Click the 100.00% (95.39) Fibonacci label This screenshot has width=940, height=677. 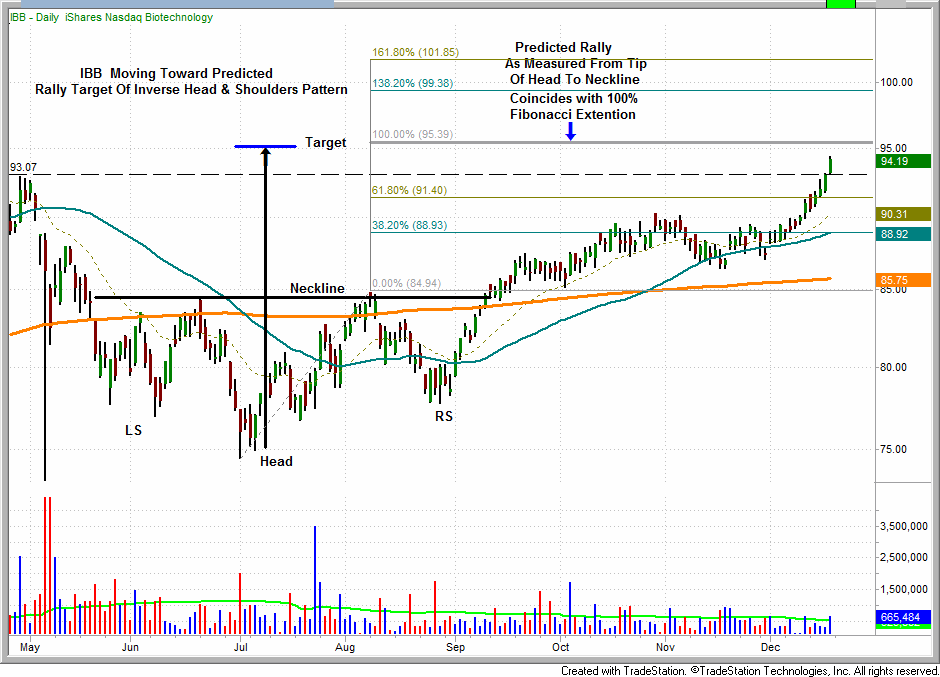(x=412, y=134)
